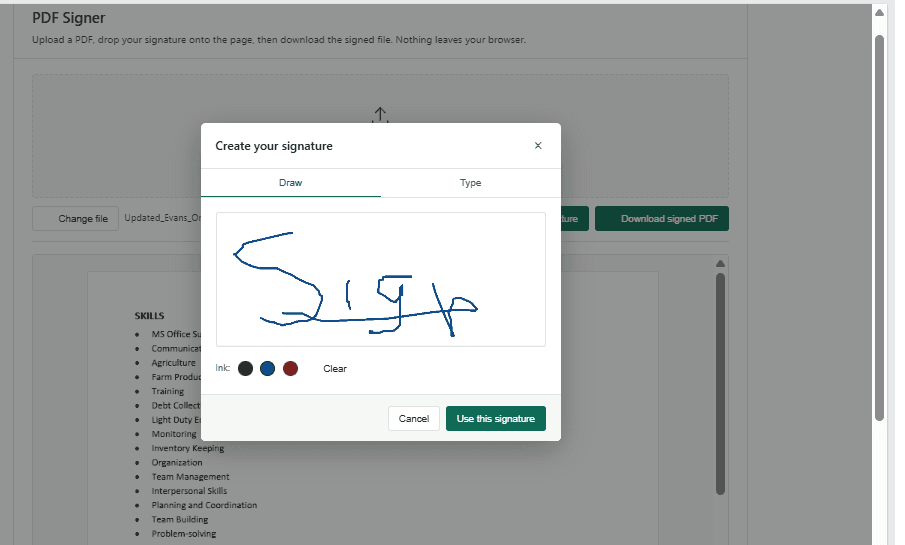Click the 'Create your signature' dialog title
Image resolution: width=905 pixels, height=545 pixels.
(274, 146)
